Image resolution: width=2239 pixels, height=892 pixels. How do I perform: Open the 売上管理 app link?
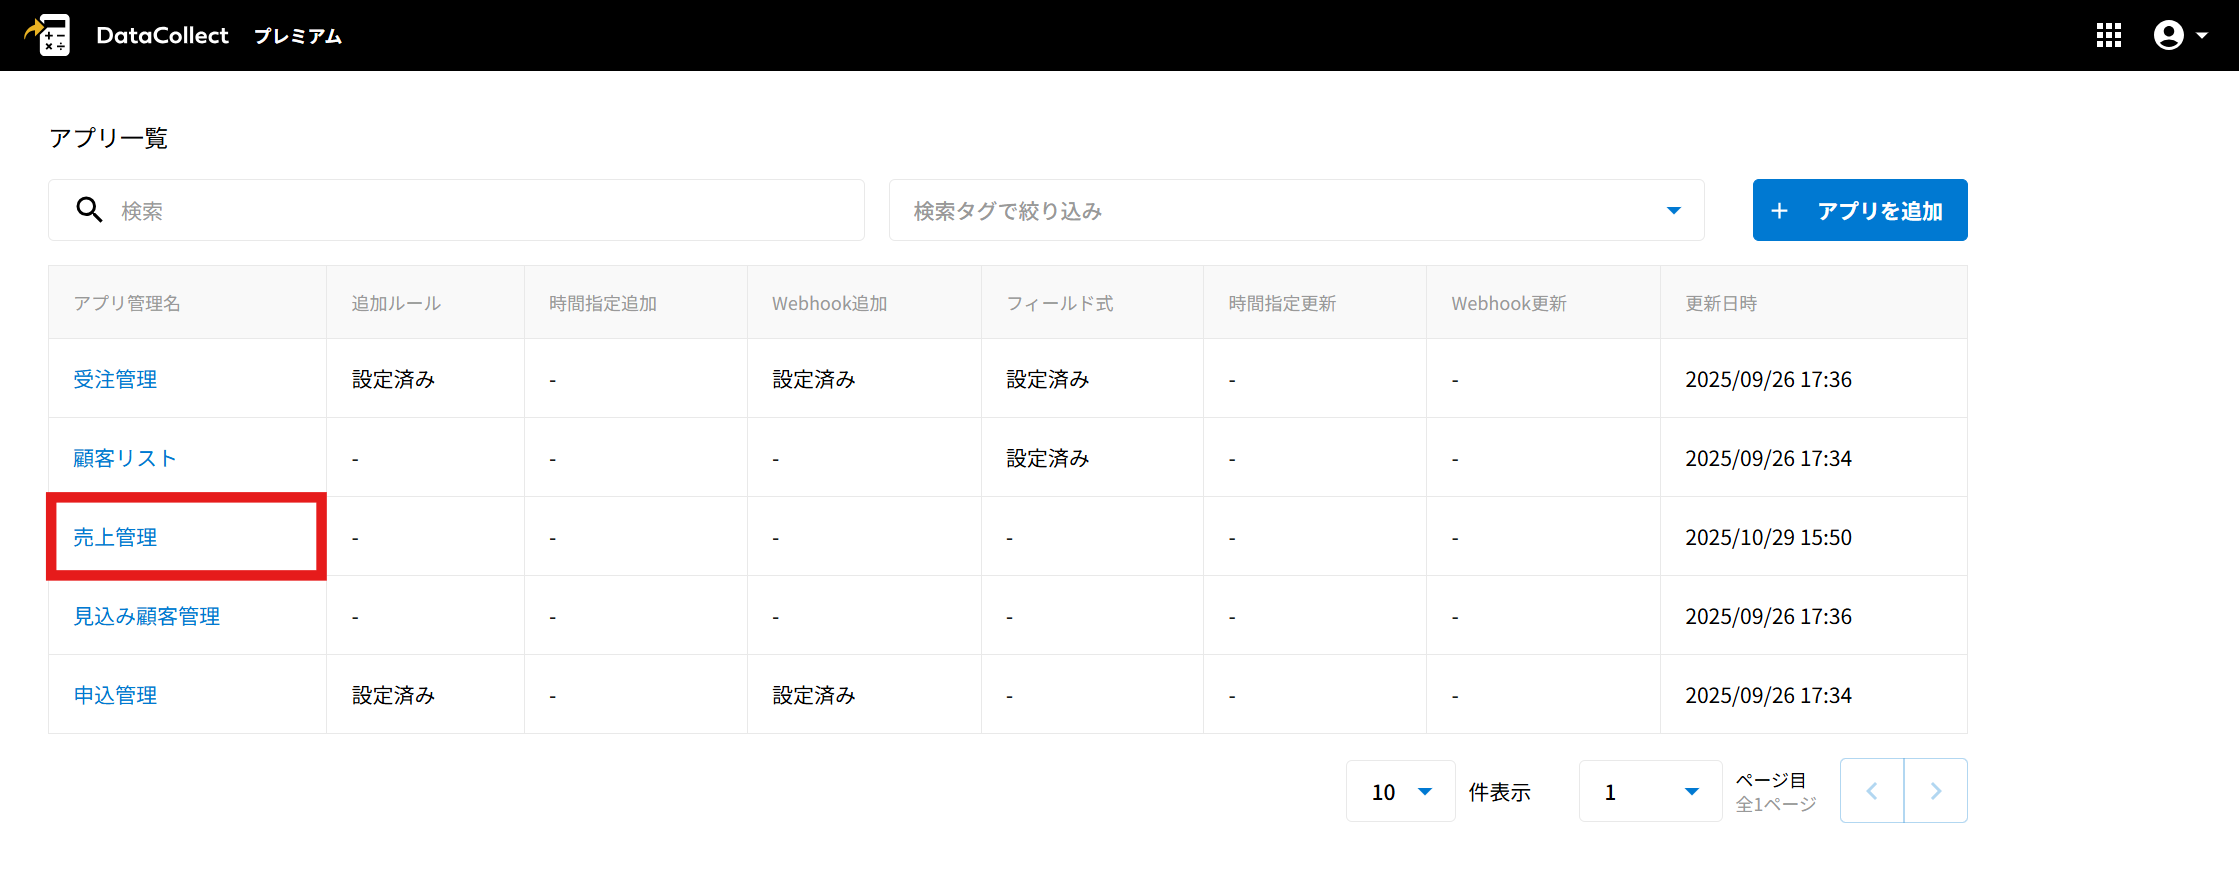click(115, 537)
